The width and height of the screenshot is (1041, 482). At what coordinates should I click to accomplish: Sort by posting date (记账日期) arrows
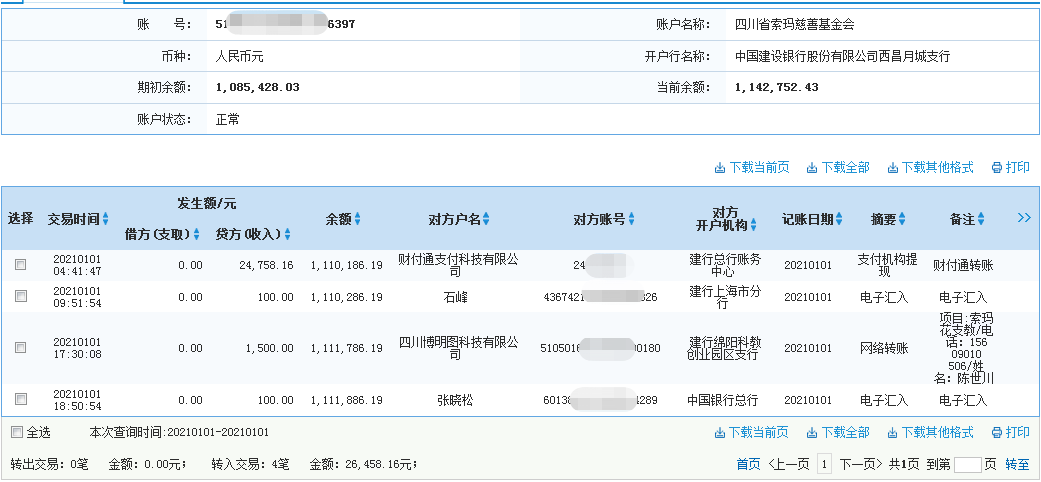(839, 219)
